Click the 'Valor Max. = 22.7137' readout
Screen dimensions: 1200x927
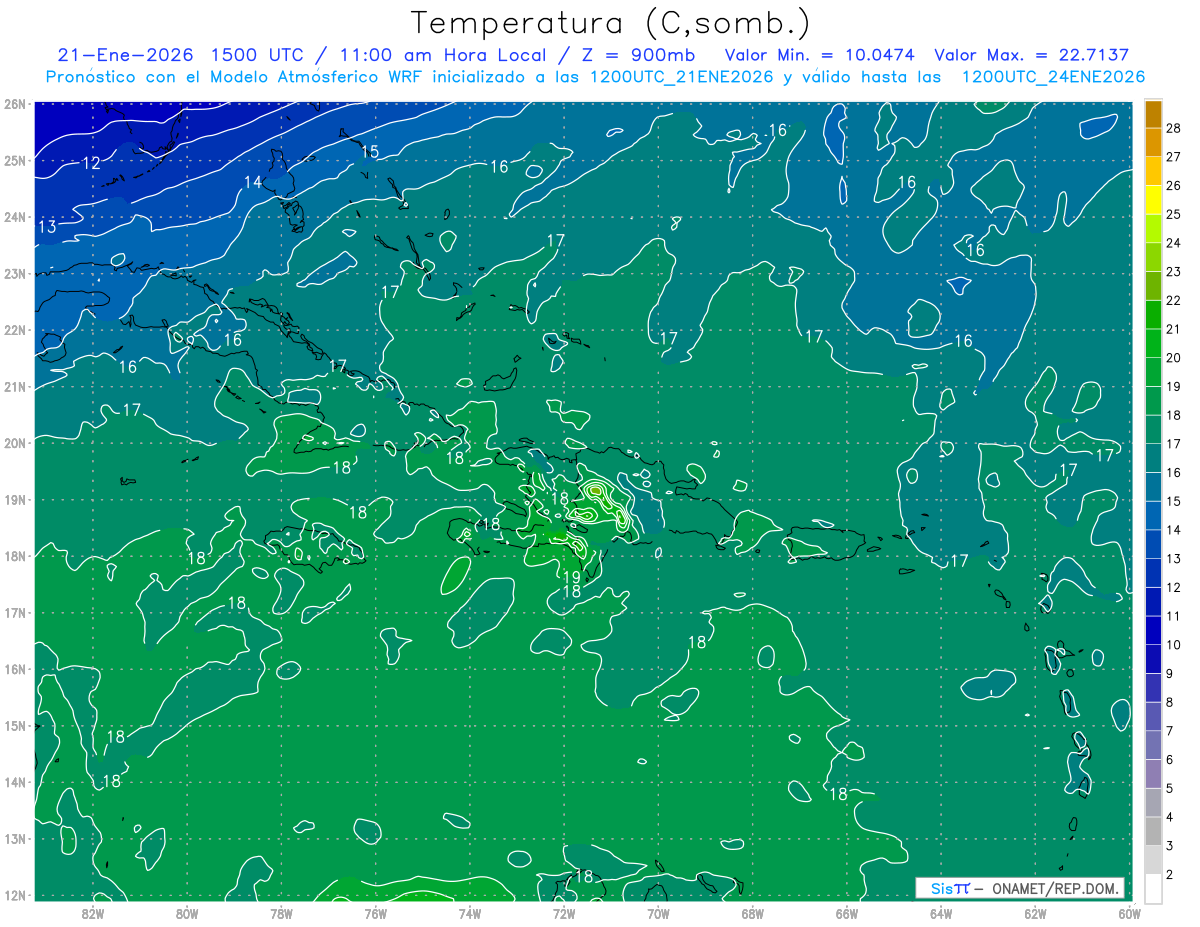1032,55
